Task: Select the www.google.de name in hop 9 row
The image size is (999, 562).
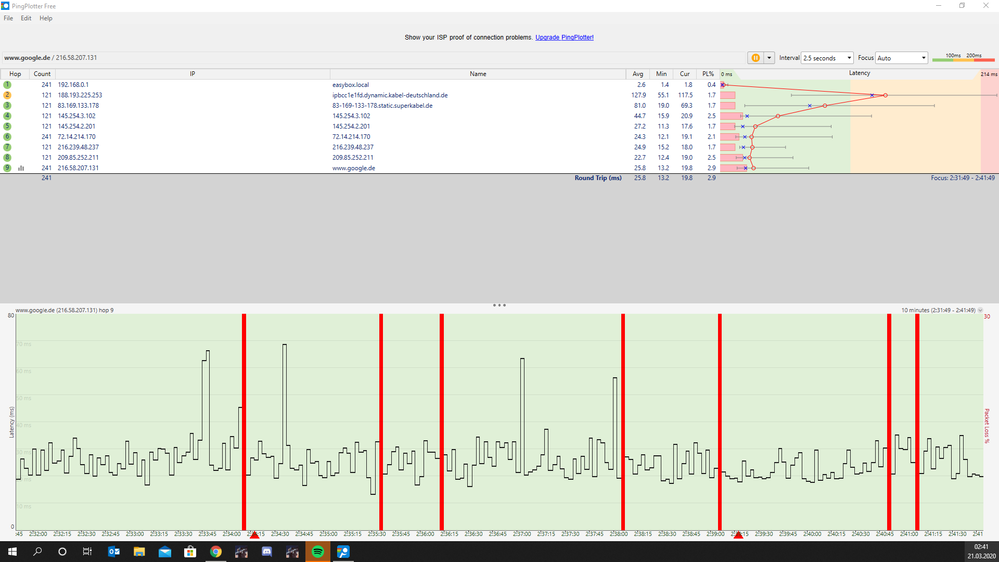Action: [x=354, y=168]
